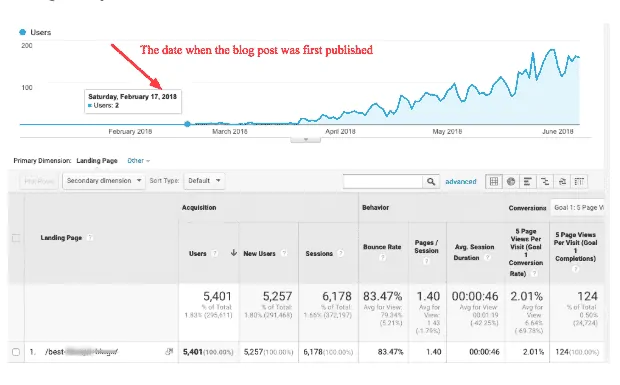Focus the table search input field
620x385 pixels.
383,181
